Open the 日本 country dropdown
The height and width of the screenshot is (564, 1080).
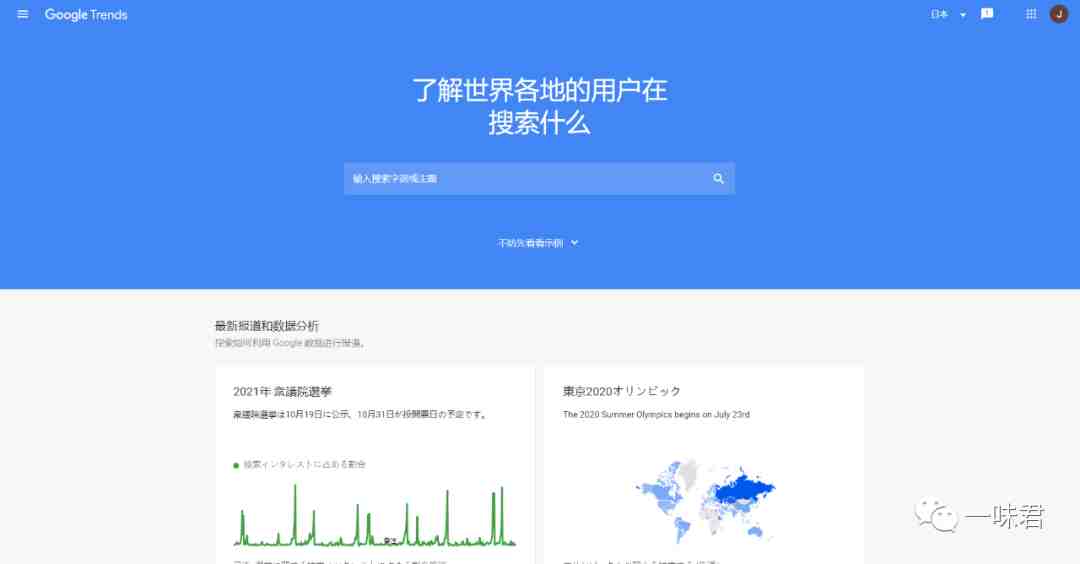click(x=948, y=14)
